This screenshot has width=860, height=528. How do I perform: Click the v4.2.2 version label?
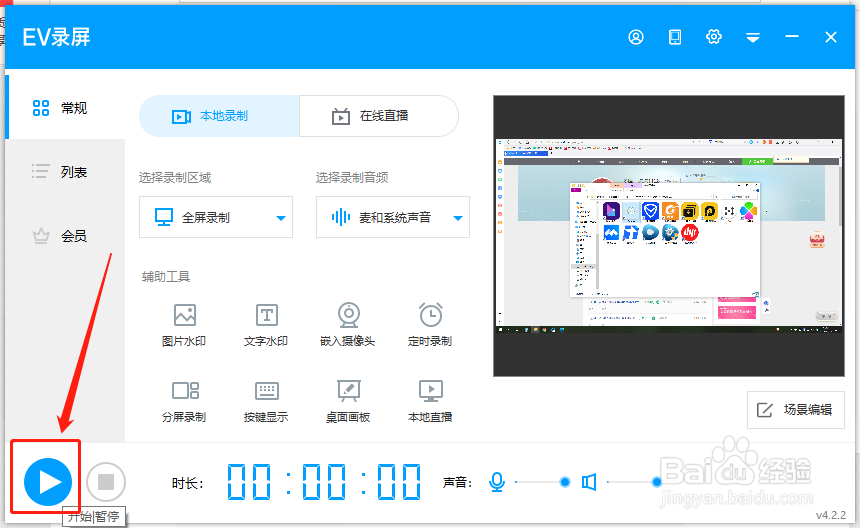830,515
